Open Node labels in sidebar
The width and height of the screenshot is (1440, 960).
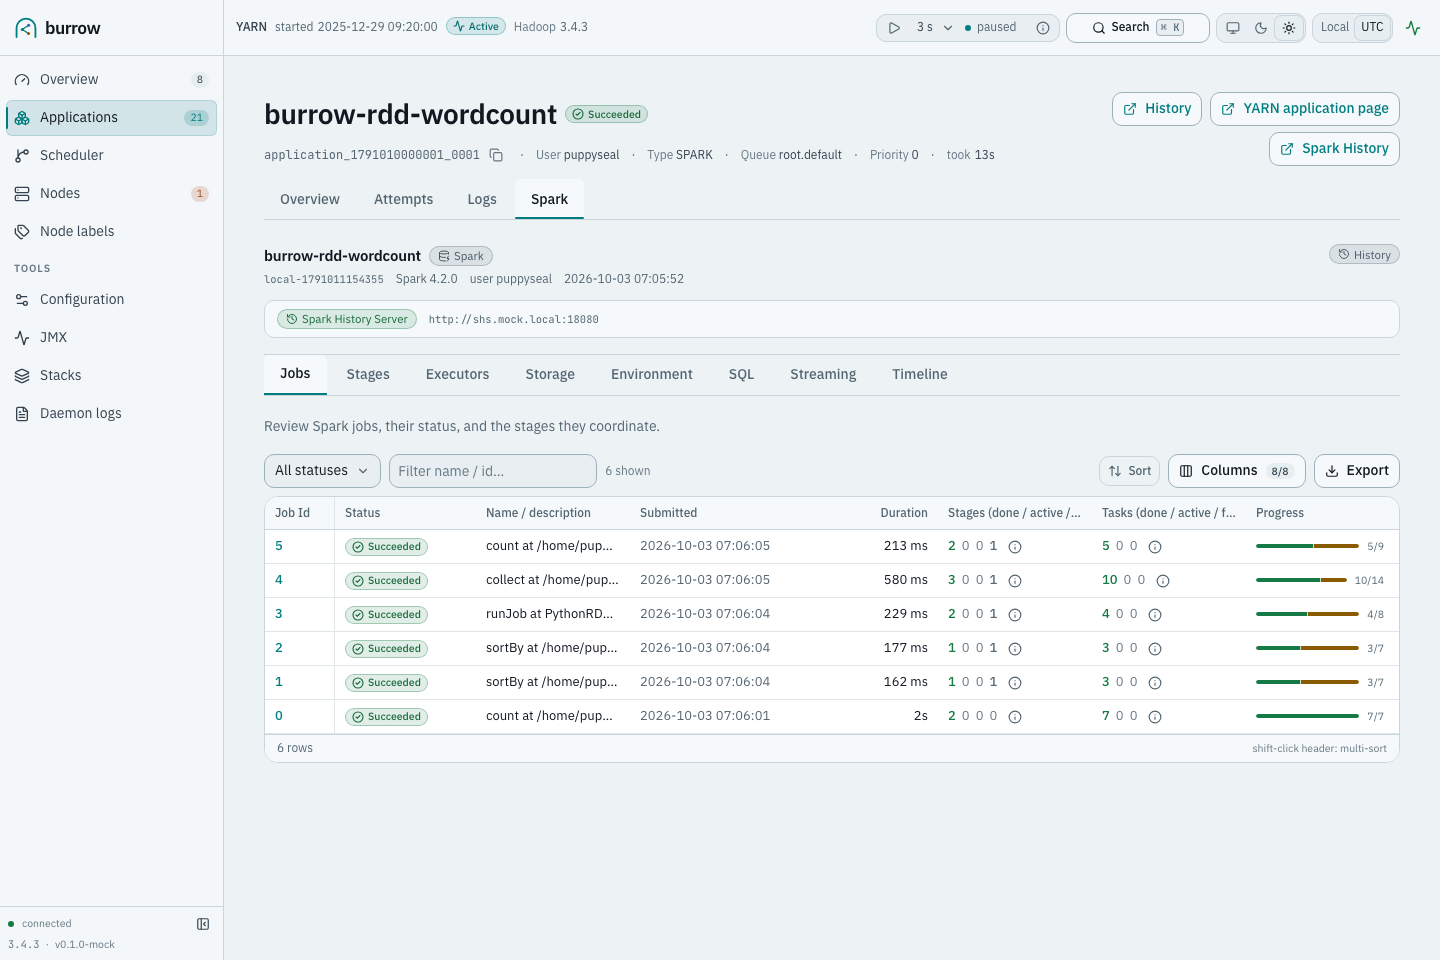click(111, 231)
